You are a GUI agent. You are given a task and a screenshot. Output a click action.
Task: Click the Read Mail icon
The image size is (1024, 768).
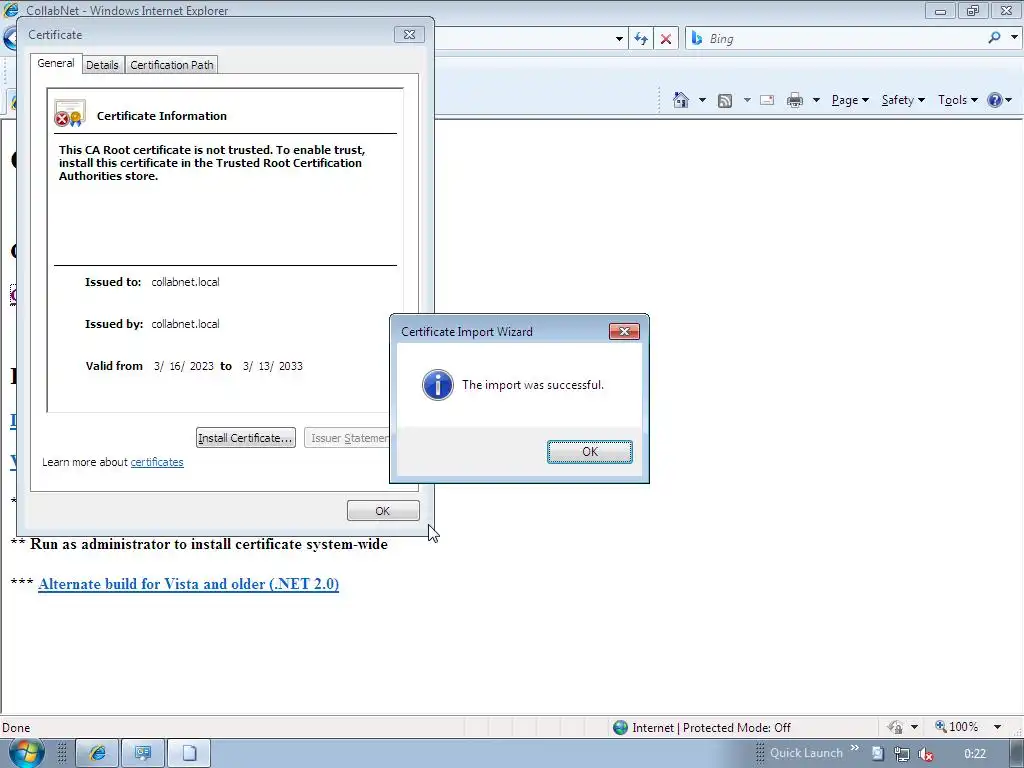pos(767,100)
